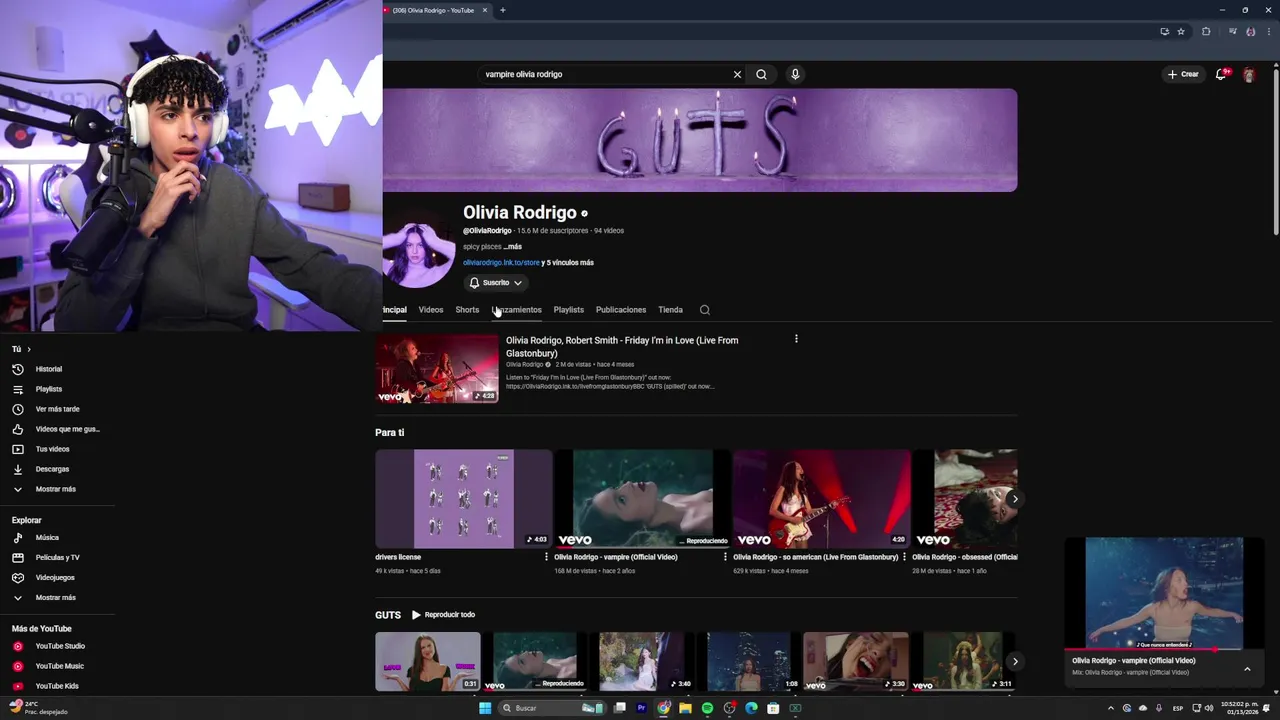Open the drivers license video thumbnail
The width and height of the screenshot is (1280, 720).
click(464, 498)
